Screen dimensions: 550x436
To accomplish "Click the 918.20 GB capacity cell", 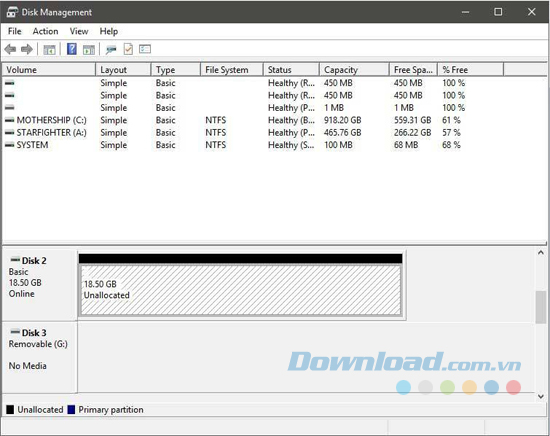I will [343, 120].
